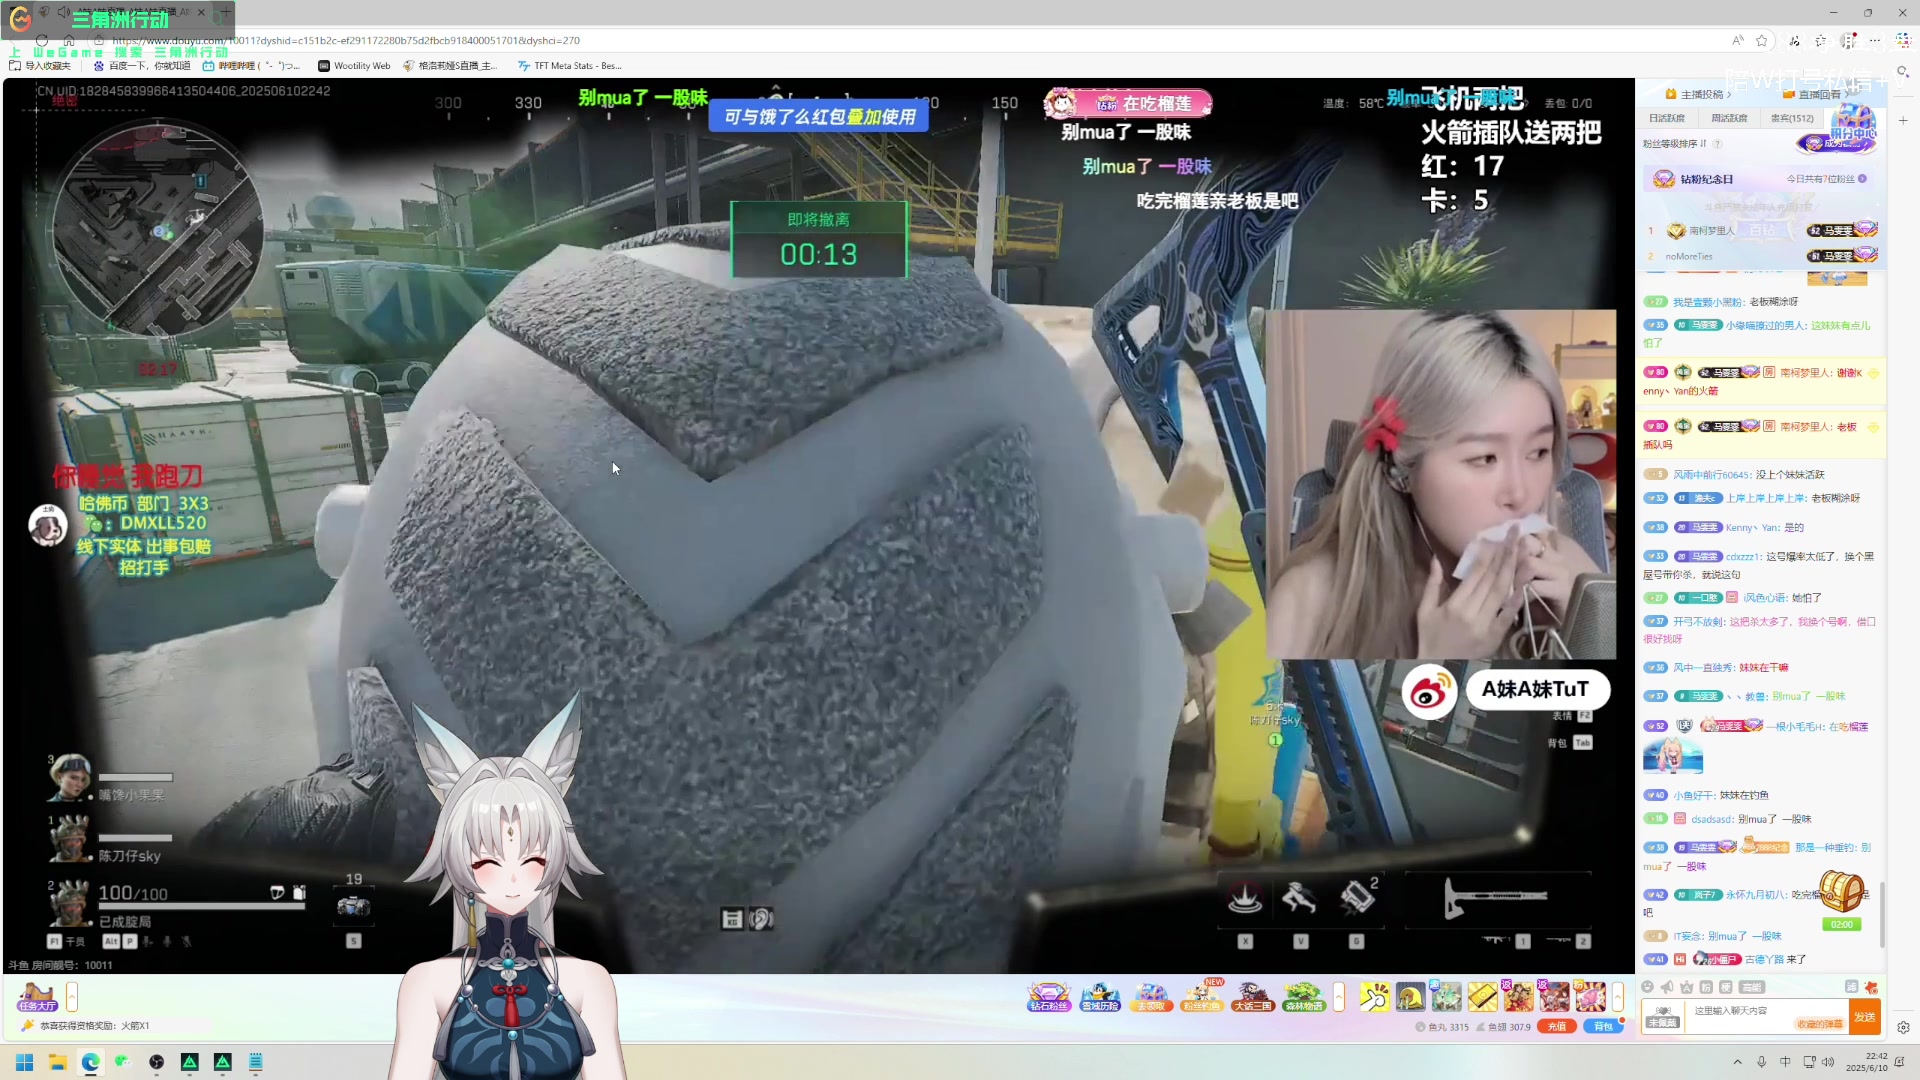This screenshot has width=1920, height=1080.
Task: Click the browser address bar URL
Action: click(x=346, y=41)
